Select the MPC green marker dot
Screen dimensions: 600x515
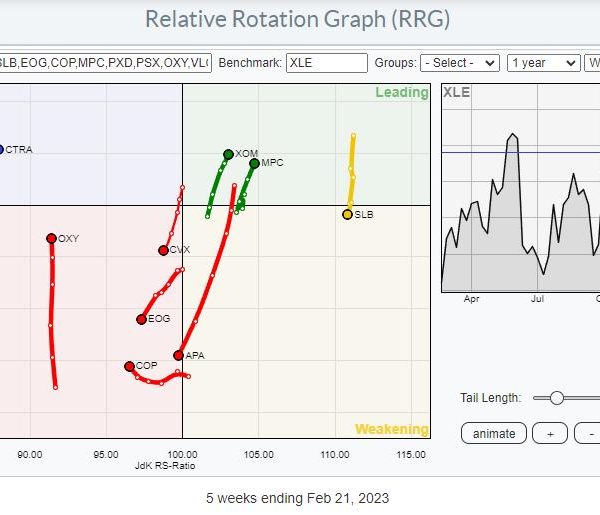tap(254, 163)
